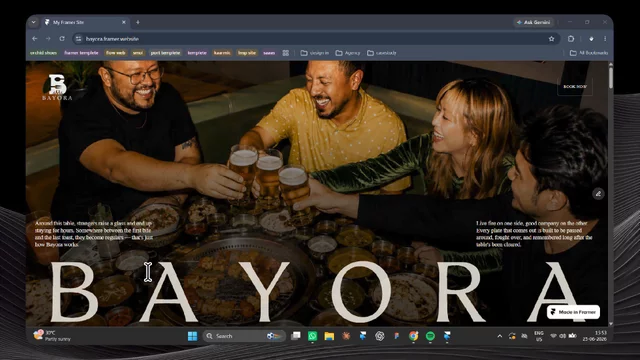The image size is (640, 360).
Task: Expand the Agency bookmarks folder
Action: (348, 53)
